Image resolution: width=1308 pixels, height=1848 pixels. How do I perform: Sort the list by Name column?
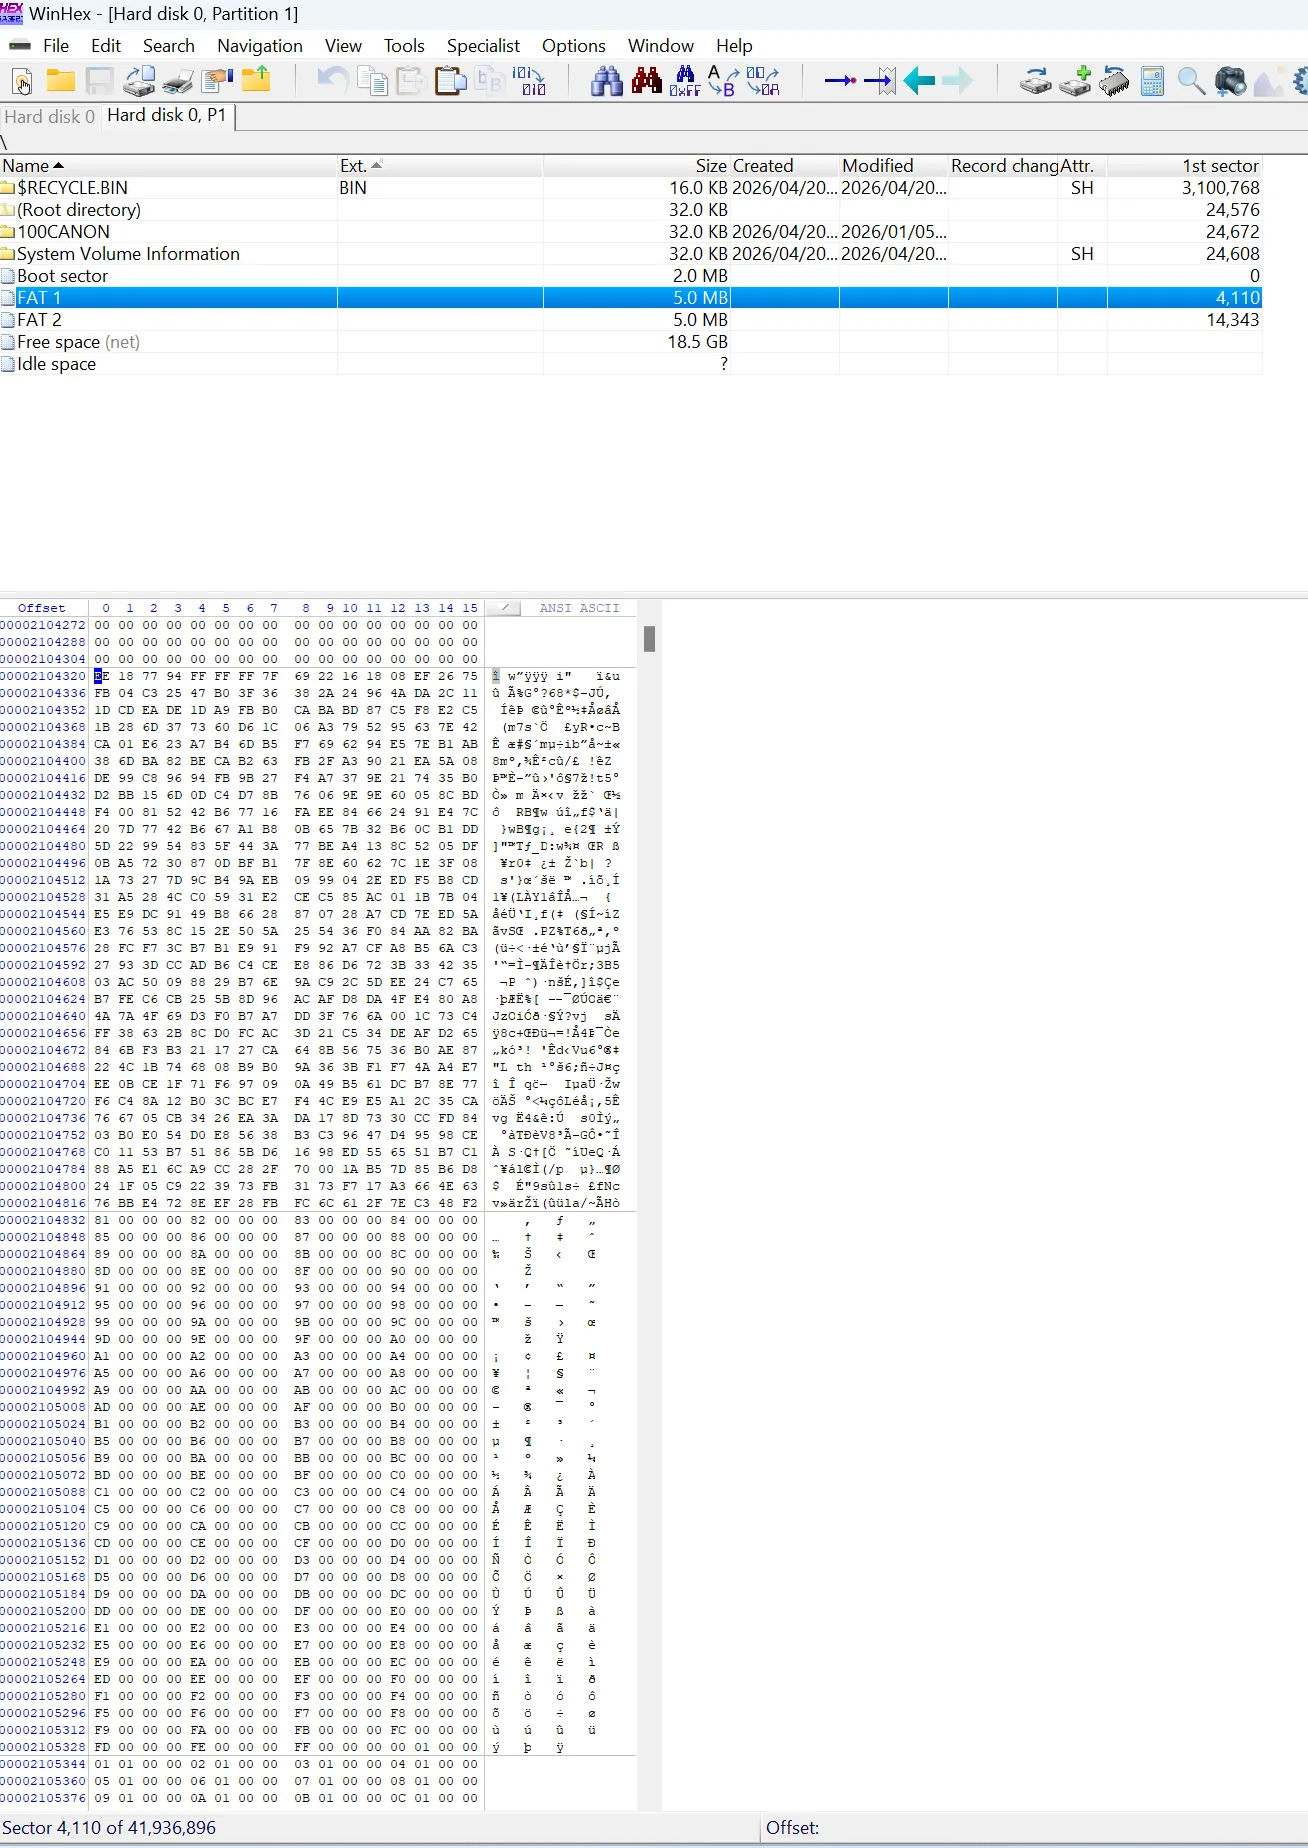(168, 166)
